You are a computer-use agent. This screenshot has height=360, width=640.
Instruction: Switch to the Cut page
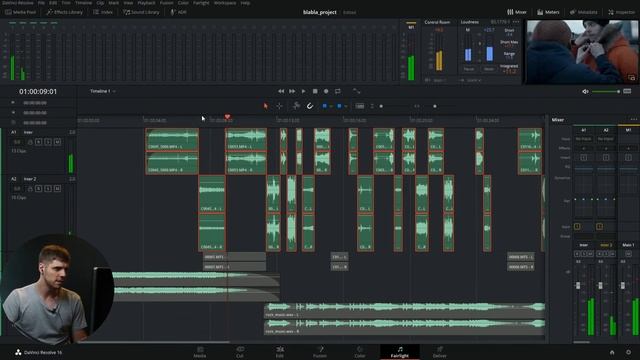[x=240, y=352]
